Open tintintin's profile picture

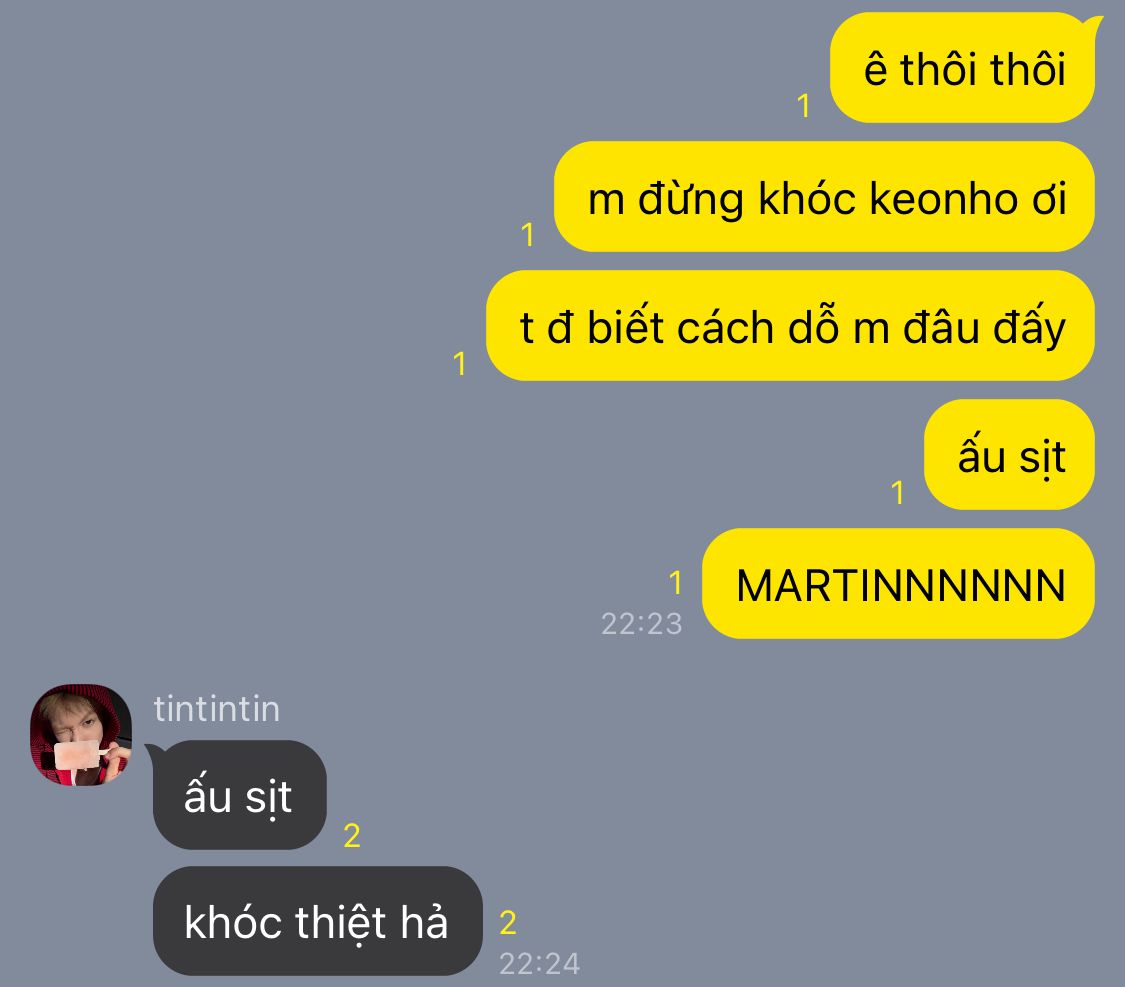point(80,735)
